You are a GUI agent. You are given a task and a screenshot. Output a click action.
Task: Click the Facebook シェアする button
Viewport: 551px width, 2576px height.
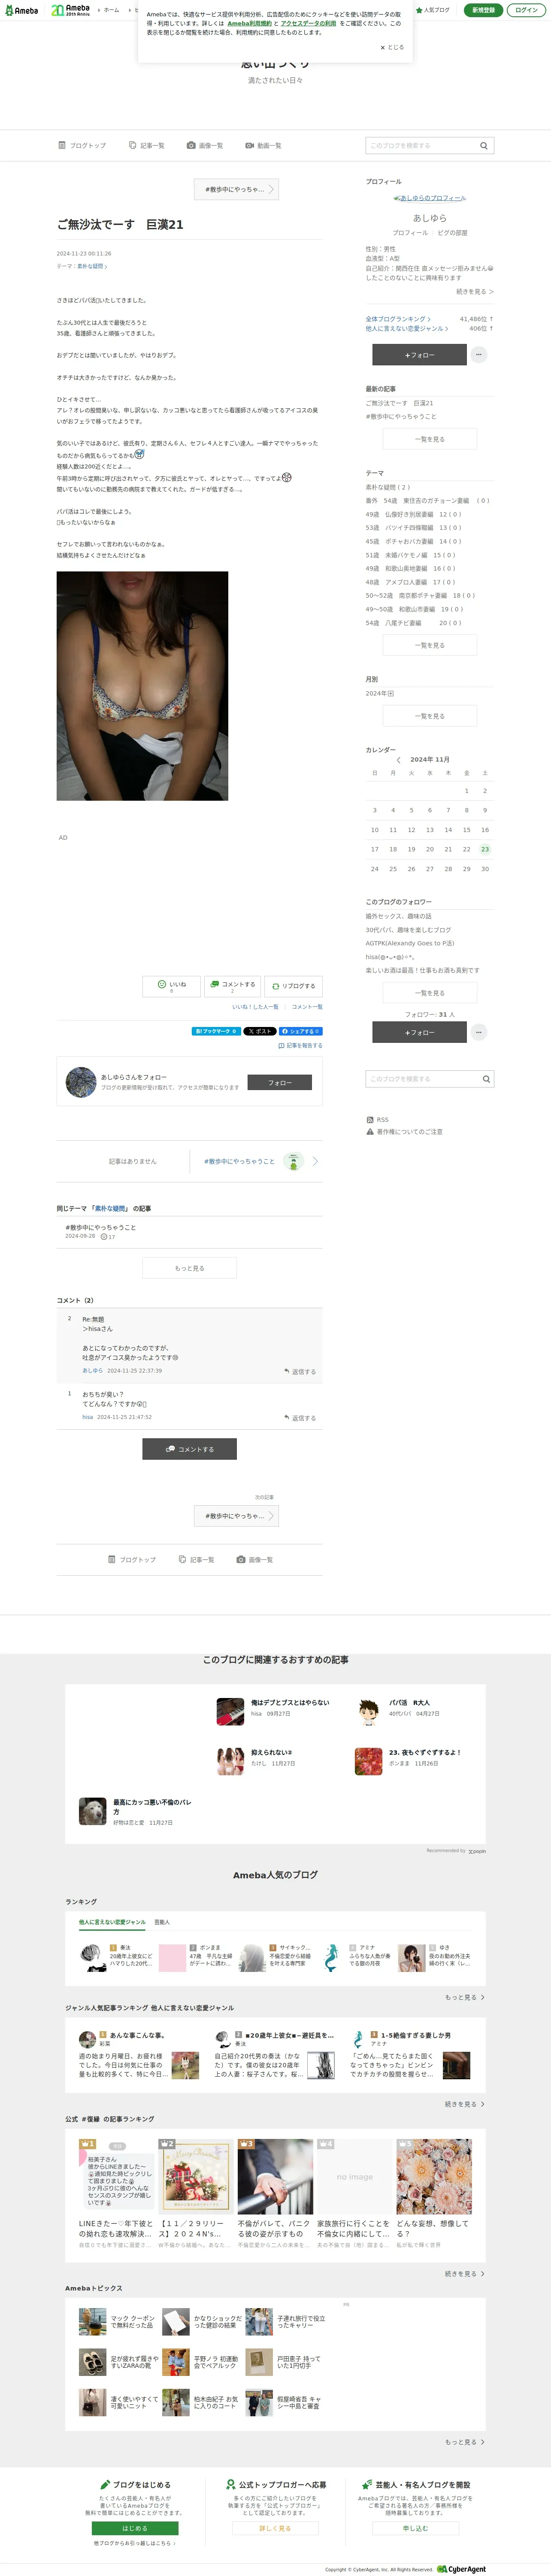[x=300, y=1031]
